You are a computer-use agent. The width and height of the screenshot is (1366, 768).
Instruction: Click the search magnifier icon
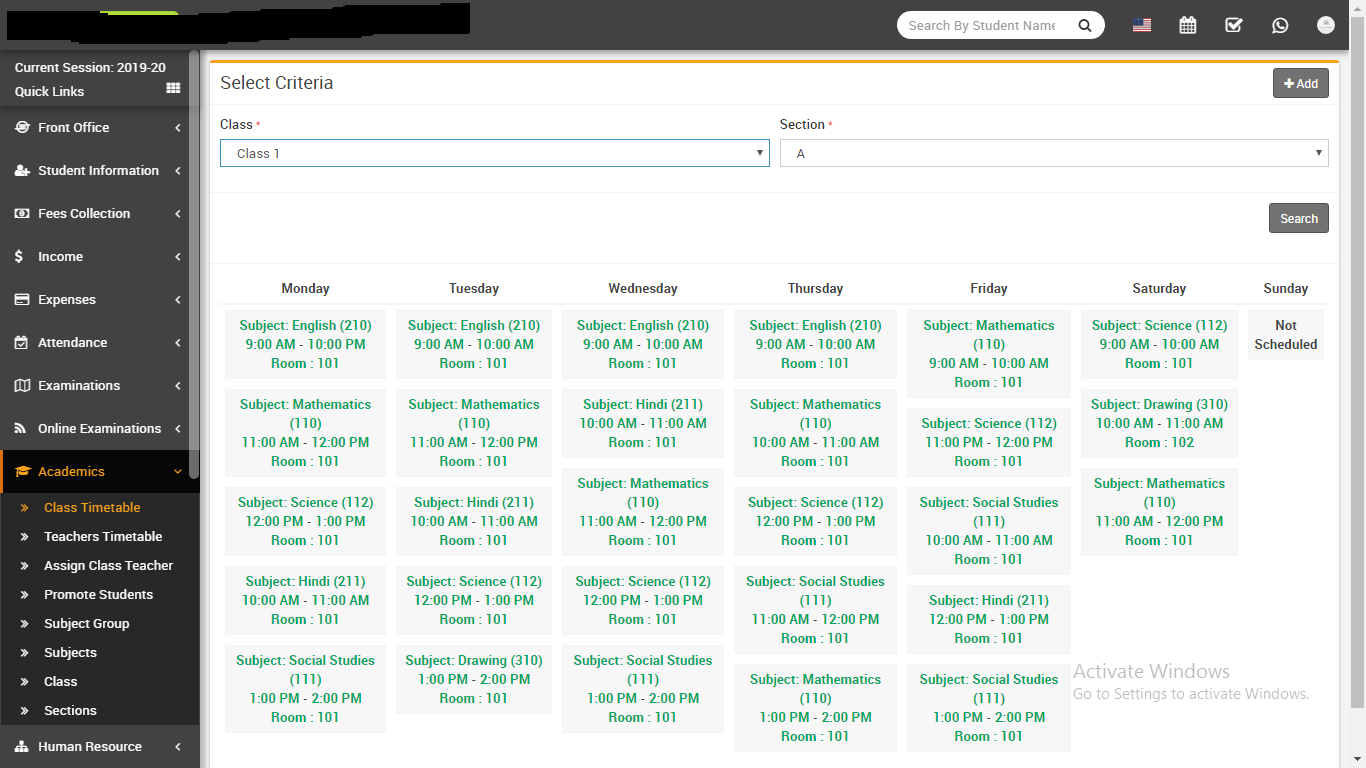[1085, 26]
